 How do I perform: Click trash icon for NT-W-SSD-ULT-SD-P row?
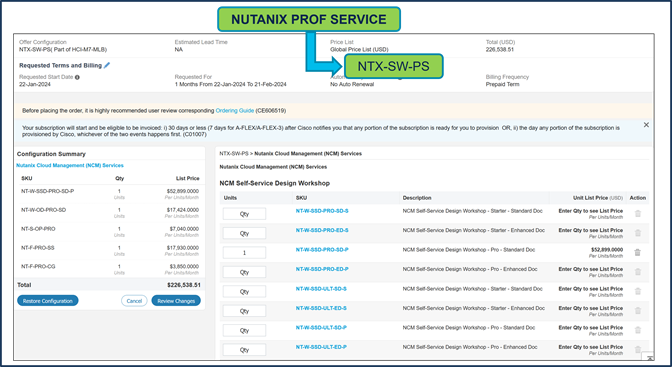pos(638,330)
